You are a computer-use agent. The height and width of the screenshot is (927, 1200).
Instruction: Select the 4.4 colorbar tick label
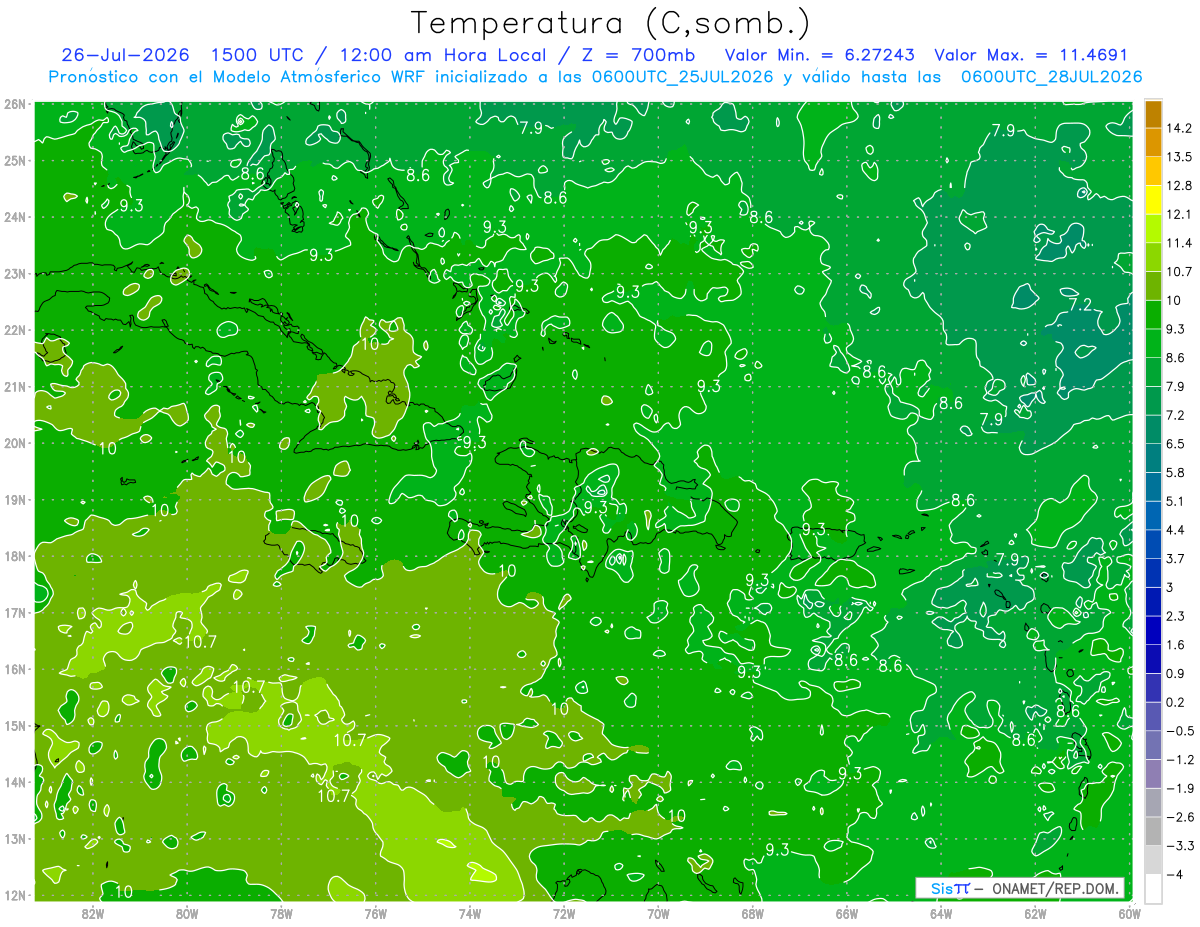(1175, 530)
